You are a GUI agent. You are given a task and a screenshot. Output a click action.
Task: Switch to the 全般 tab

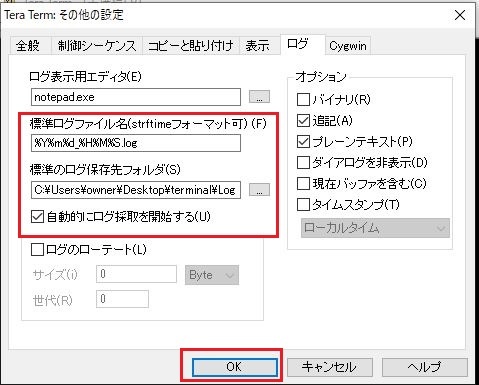(x=29, y=45)
